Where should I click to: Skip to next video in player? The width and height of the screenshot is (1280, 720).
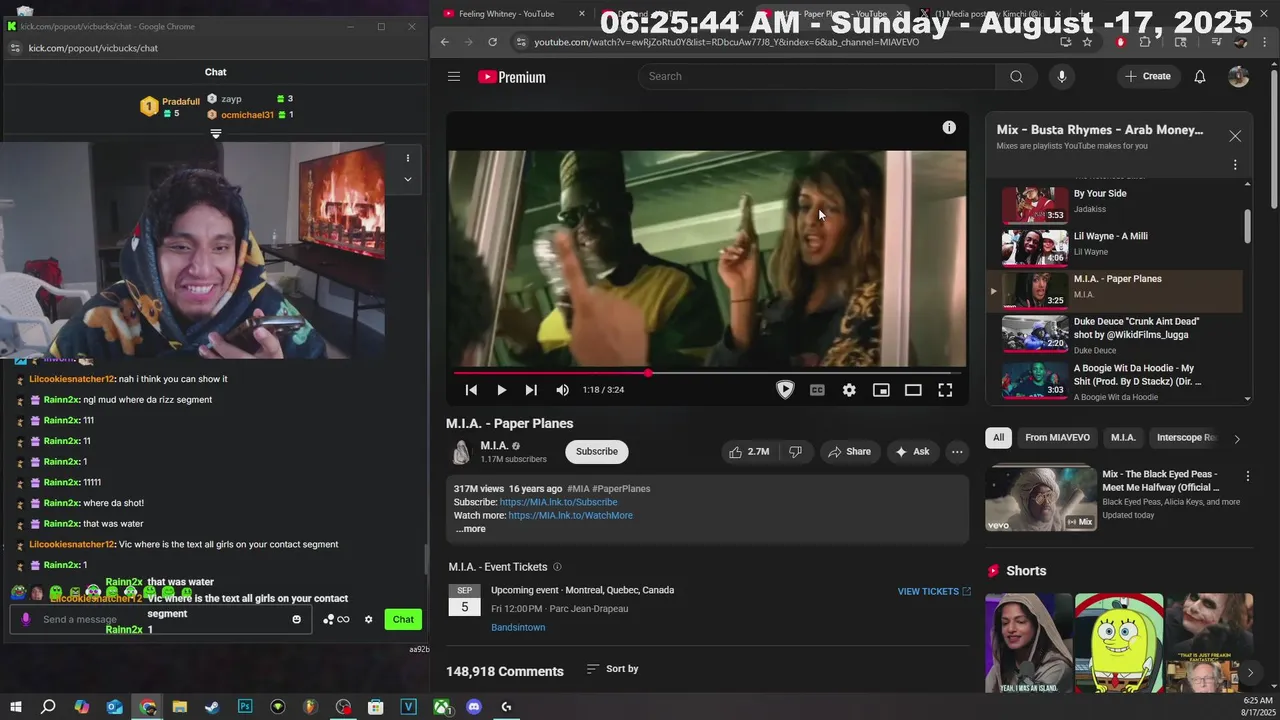pyautogui.click(x=531, y=390)
